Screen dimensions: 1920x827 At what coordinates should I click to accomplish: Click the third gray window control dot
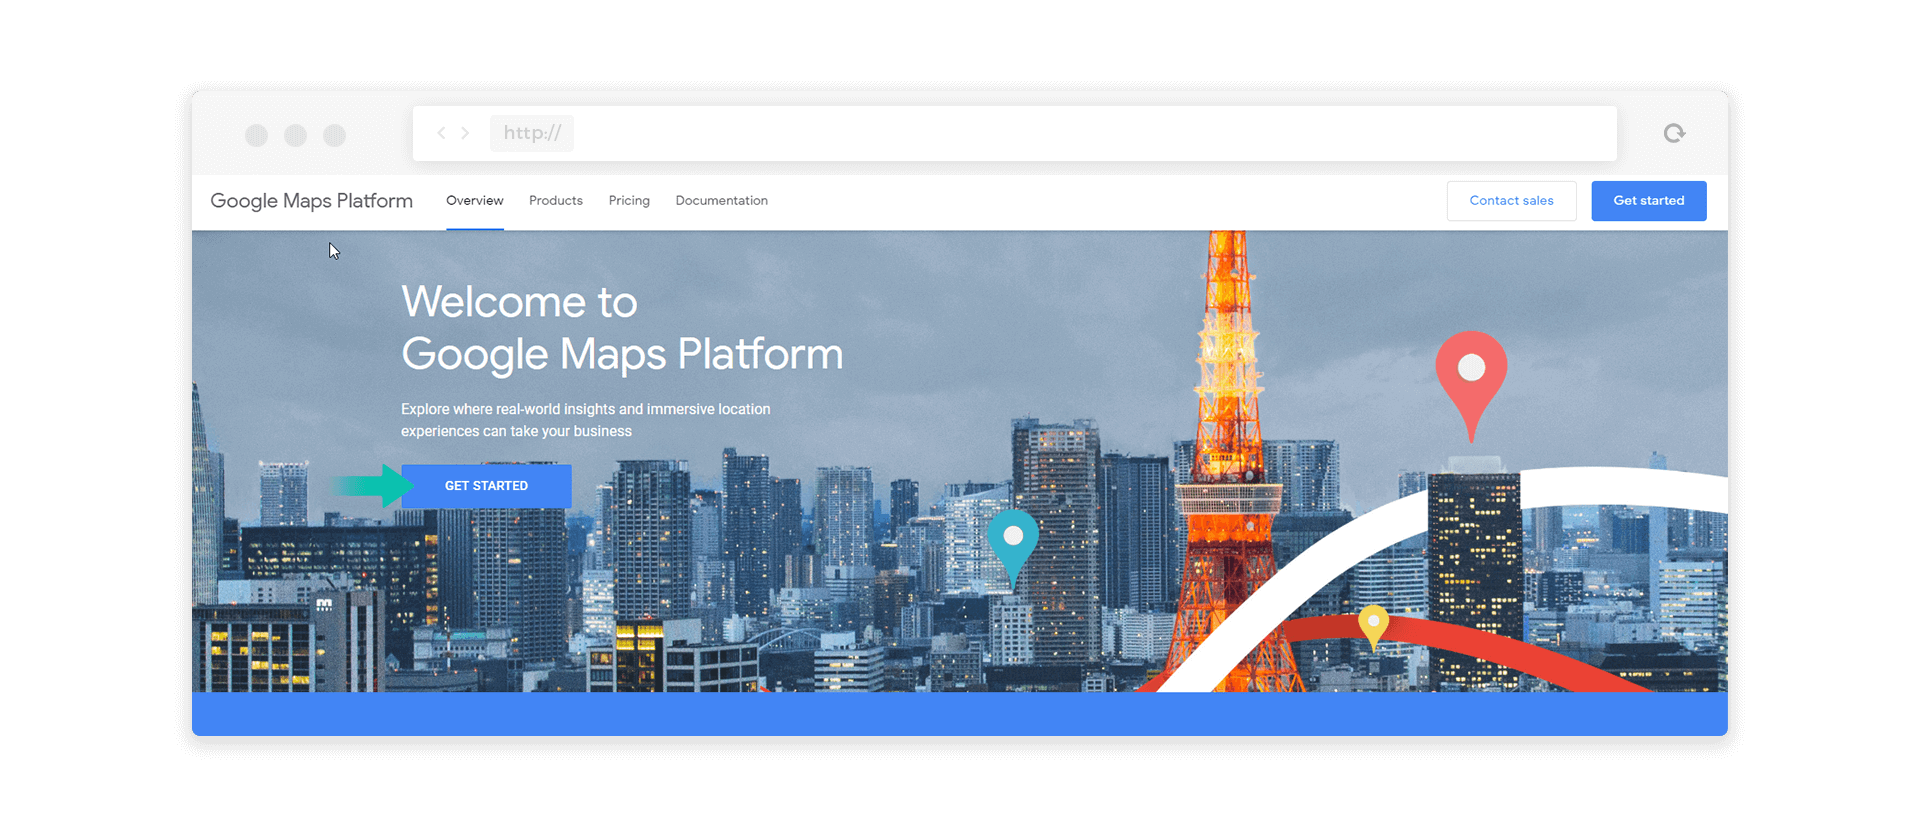(x=334, y=135)
